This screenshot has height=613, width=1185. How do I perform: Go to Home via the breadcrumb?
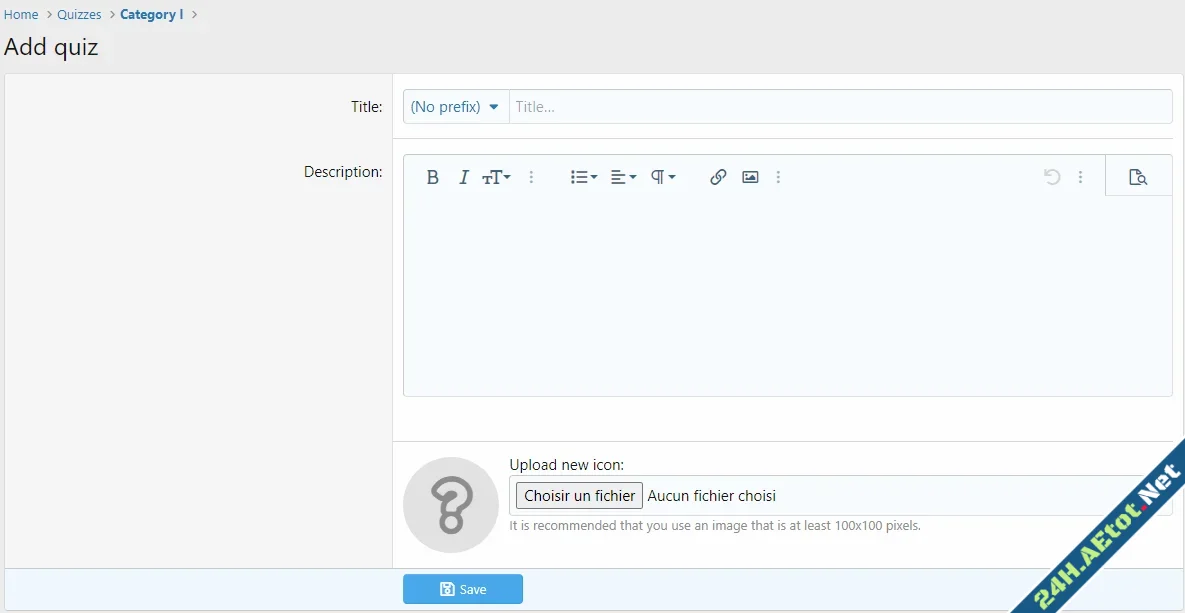pyautogui.click(x=21, y=14)
